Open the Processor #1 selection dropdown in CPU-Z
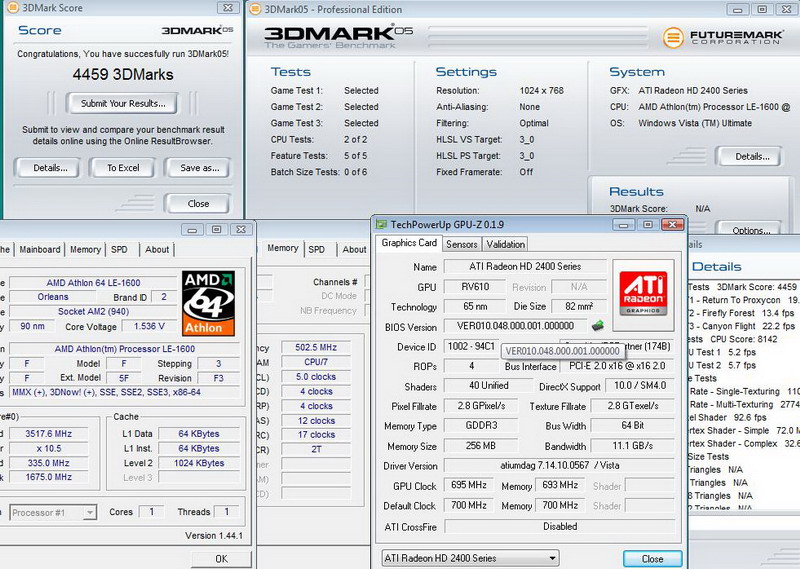This screenshot has width=800, height=569. [53, 512]
